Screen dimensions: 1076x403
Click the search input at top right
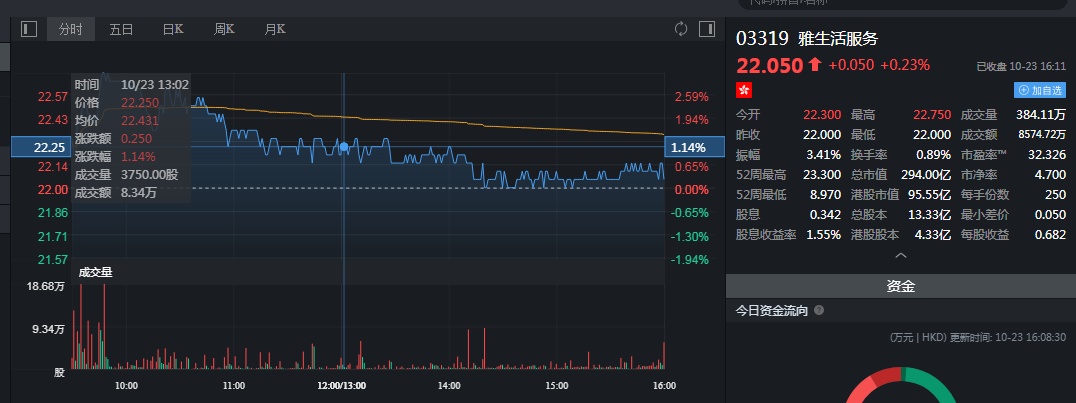pyautogui.click(x=900, y=5)
